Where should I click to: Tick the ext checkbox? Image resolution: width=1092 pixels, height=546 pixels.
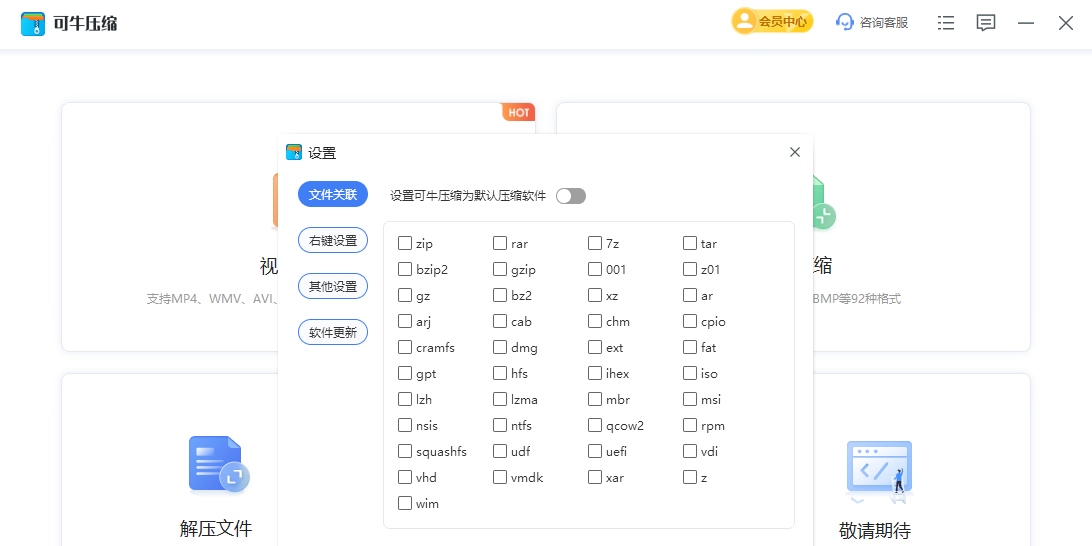[x=594, y=347]
